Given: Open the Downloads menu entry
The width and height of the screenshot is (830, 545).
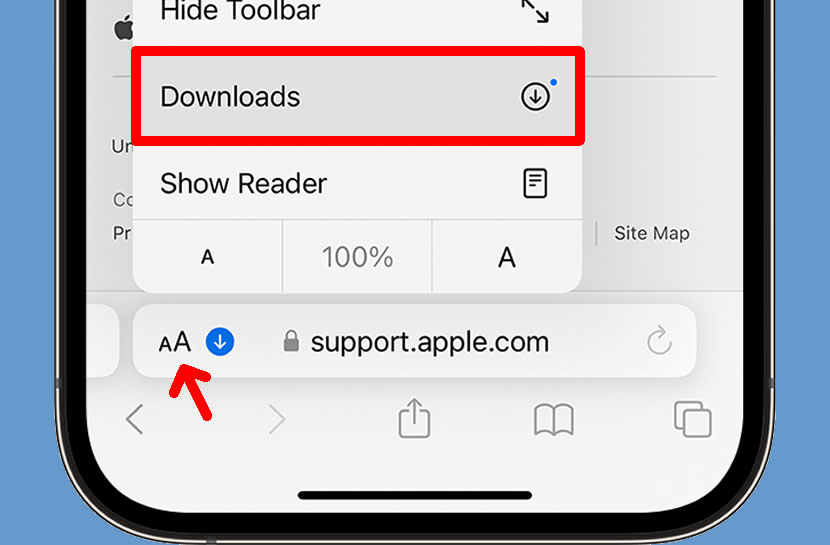Looking at the screenshot, I should coord(358,96).
